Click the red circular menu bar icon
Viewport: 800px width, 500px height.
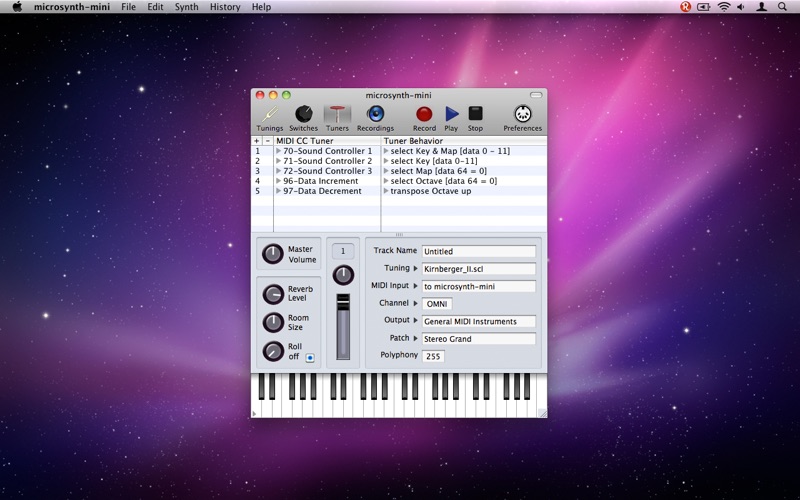point(686,7)
